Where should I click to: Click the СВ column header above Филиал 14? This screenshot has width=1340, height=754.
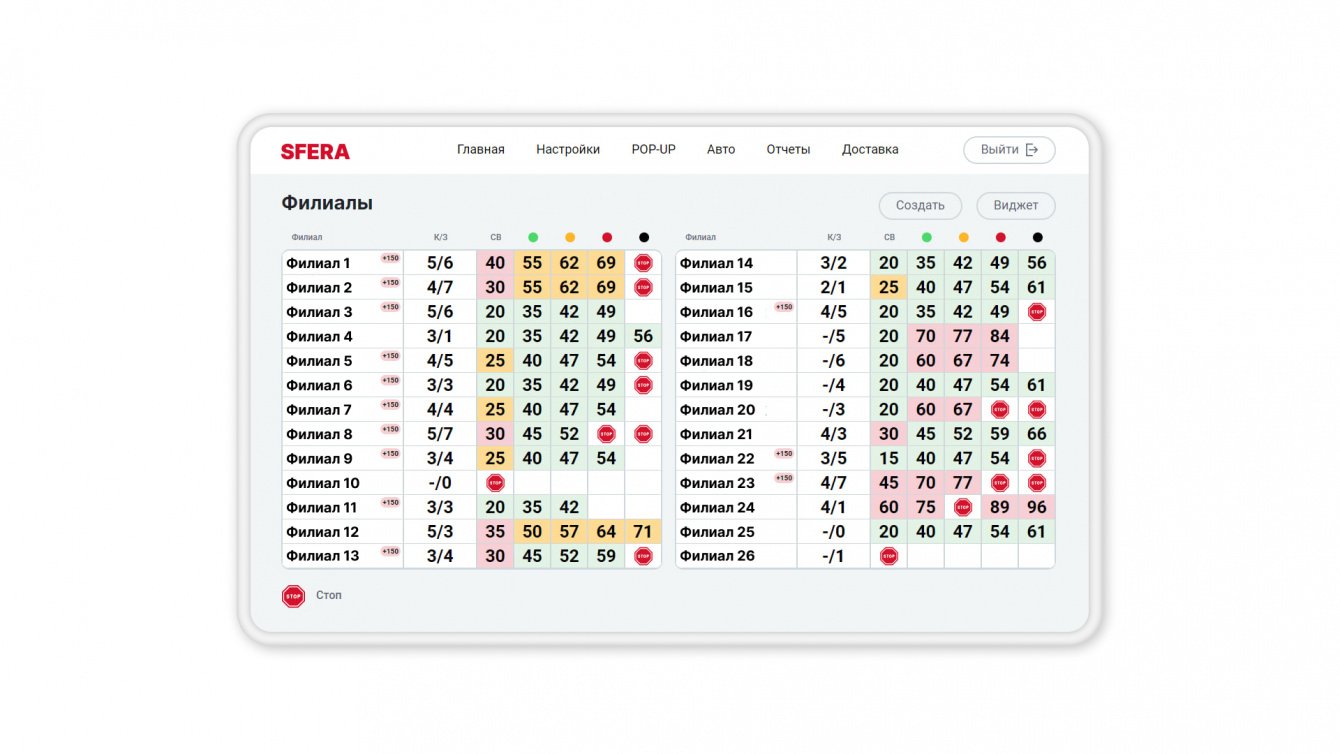tap(889, 238)
